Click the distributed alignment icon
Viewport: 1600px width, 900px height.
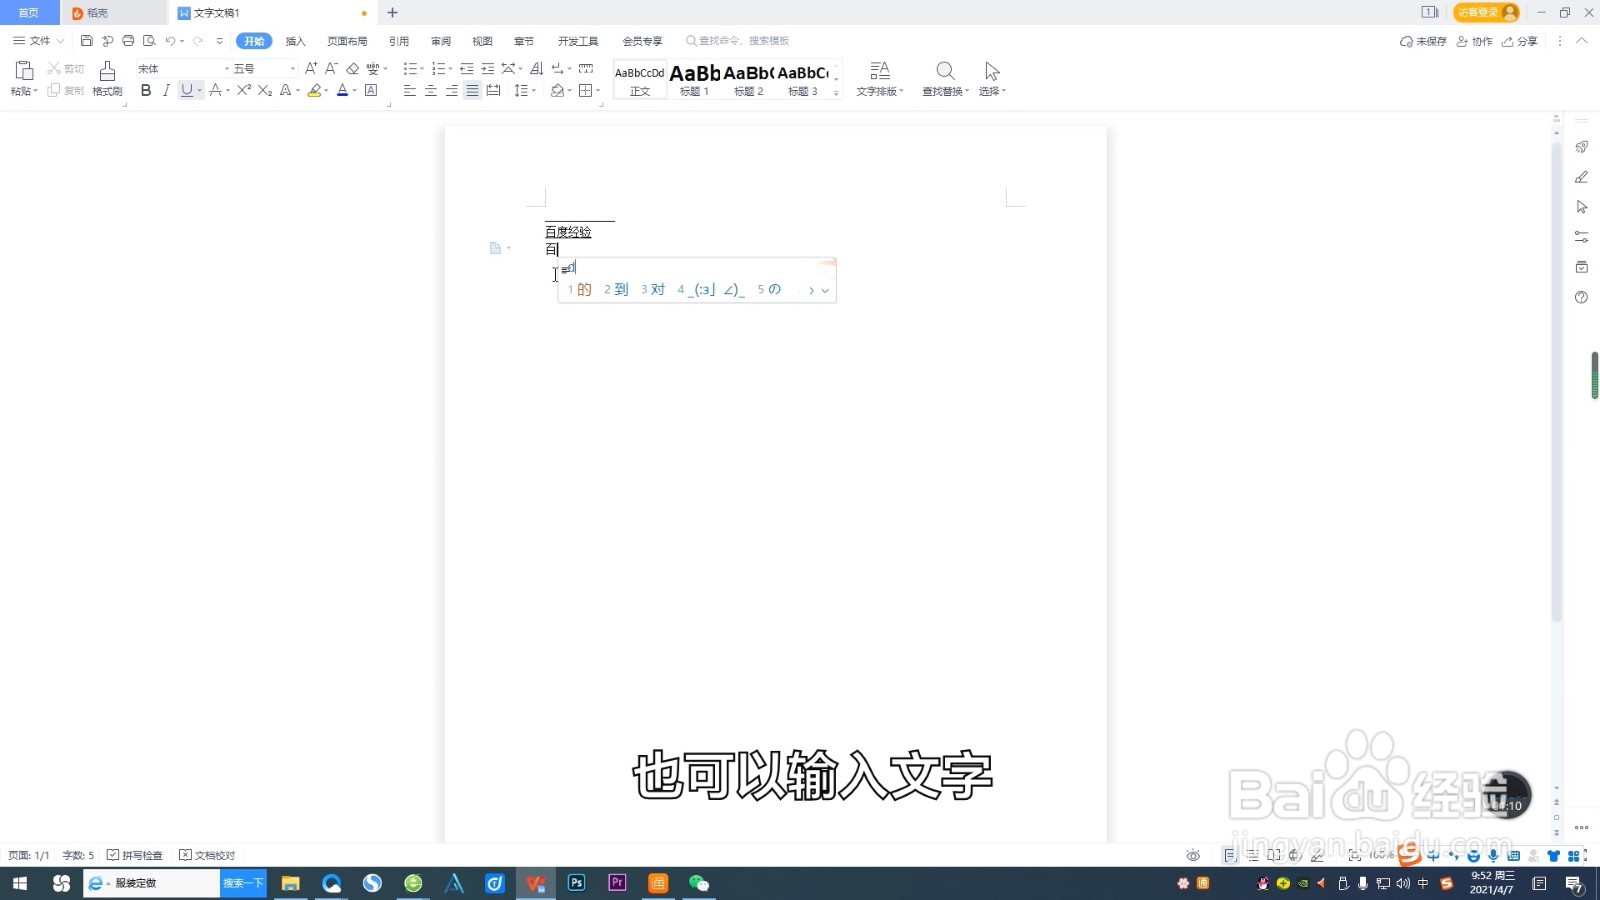tap(493, 90)
